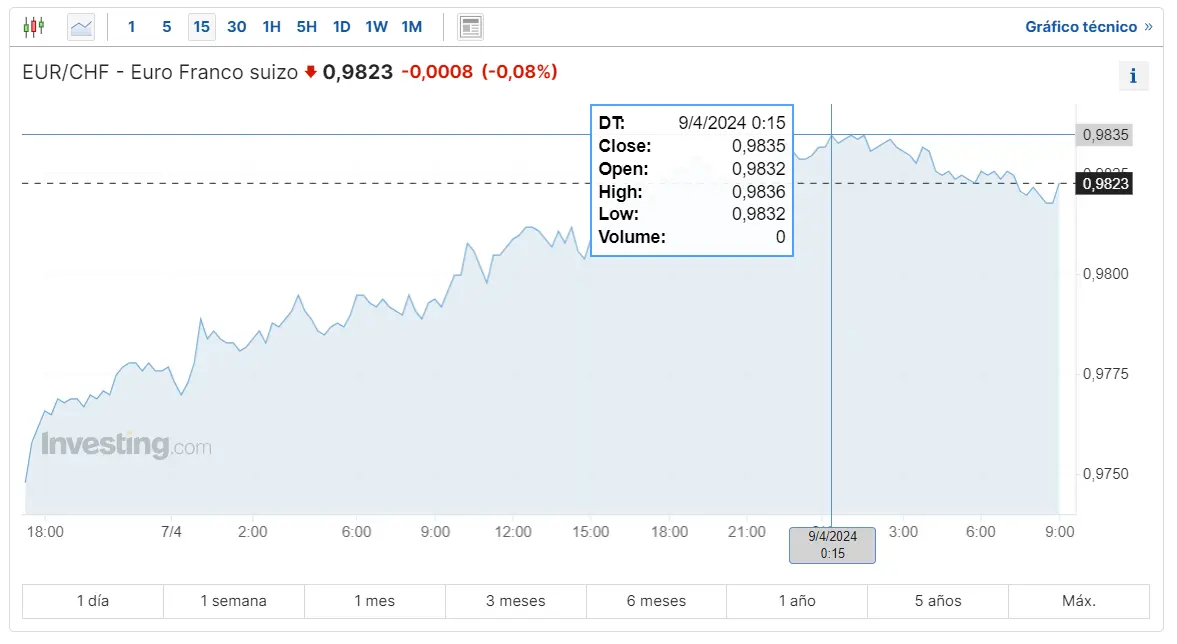Show the 1 semana range
1177x644 pixels.
click(x=233, y=601)
